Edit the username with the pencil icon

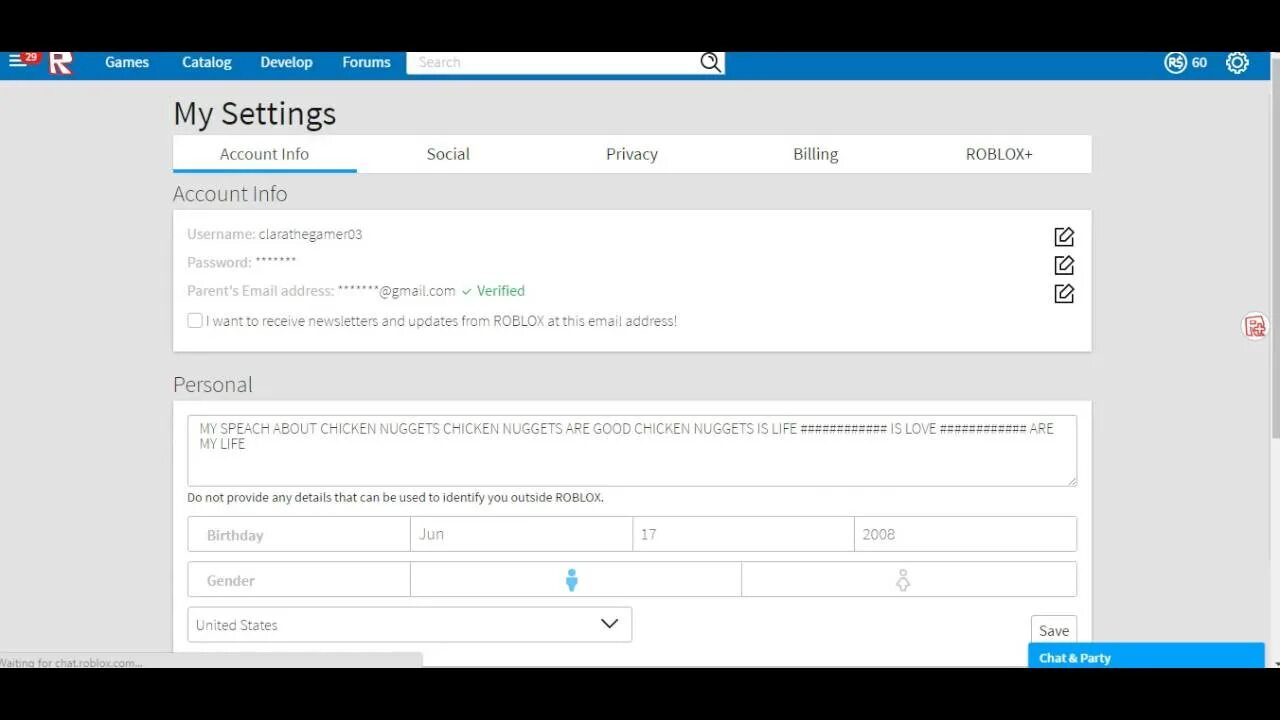1064,237
